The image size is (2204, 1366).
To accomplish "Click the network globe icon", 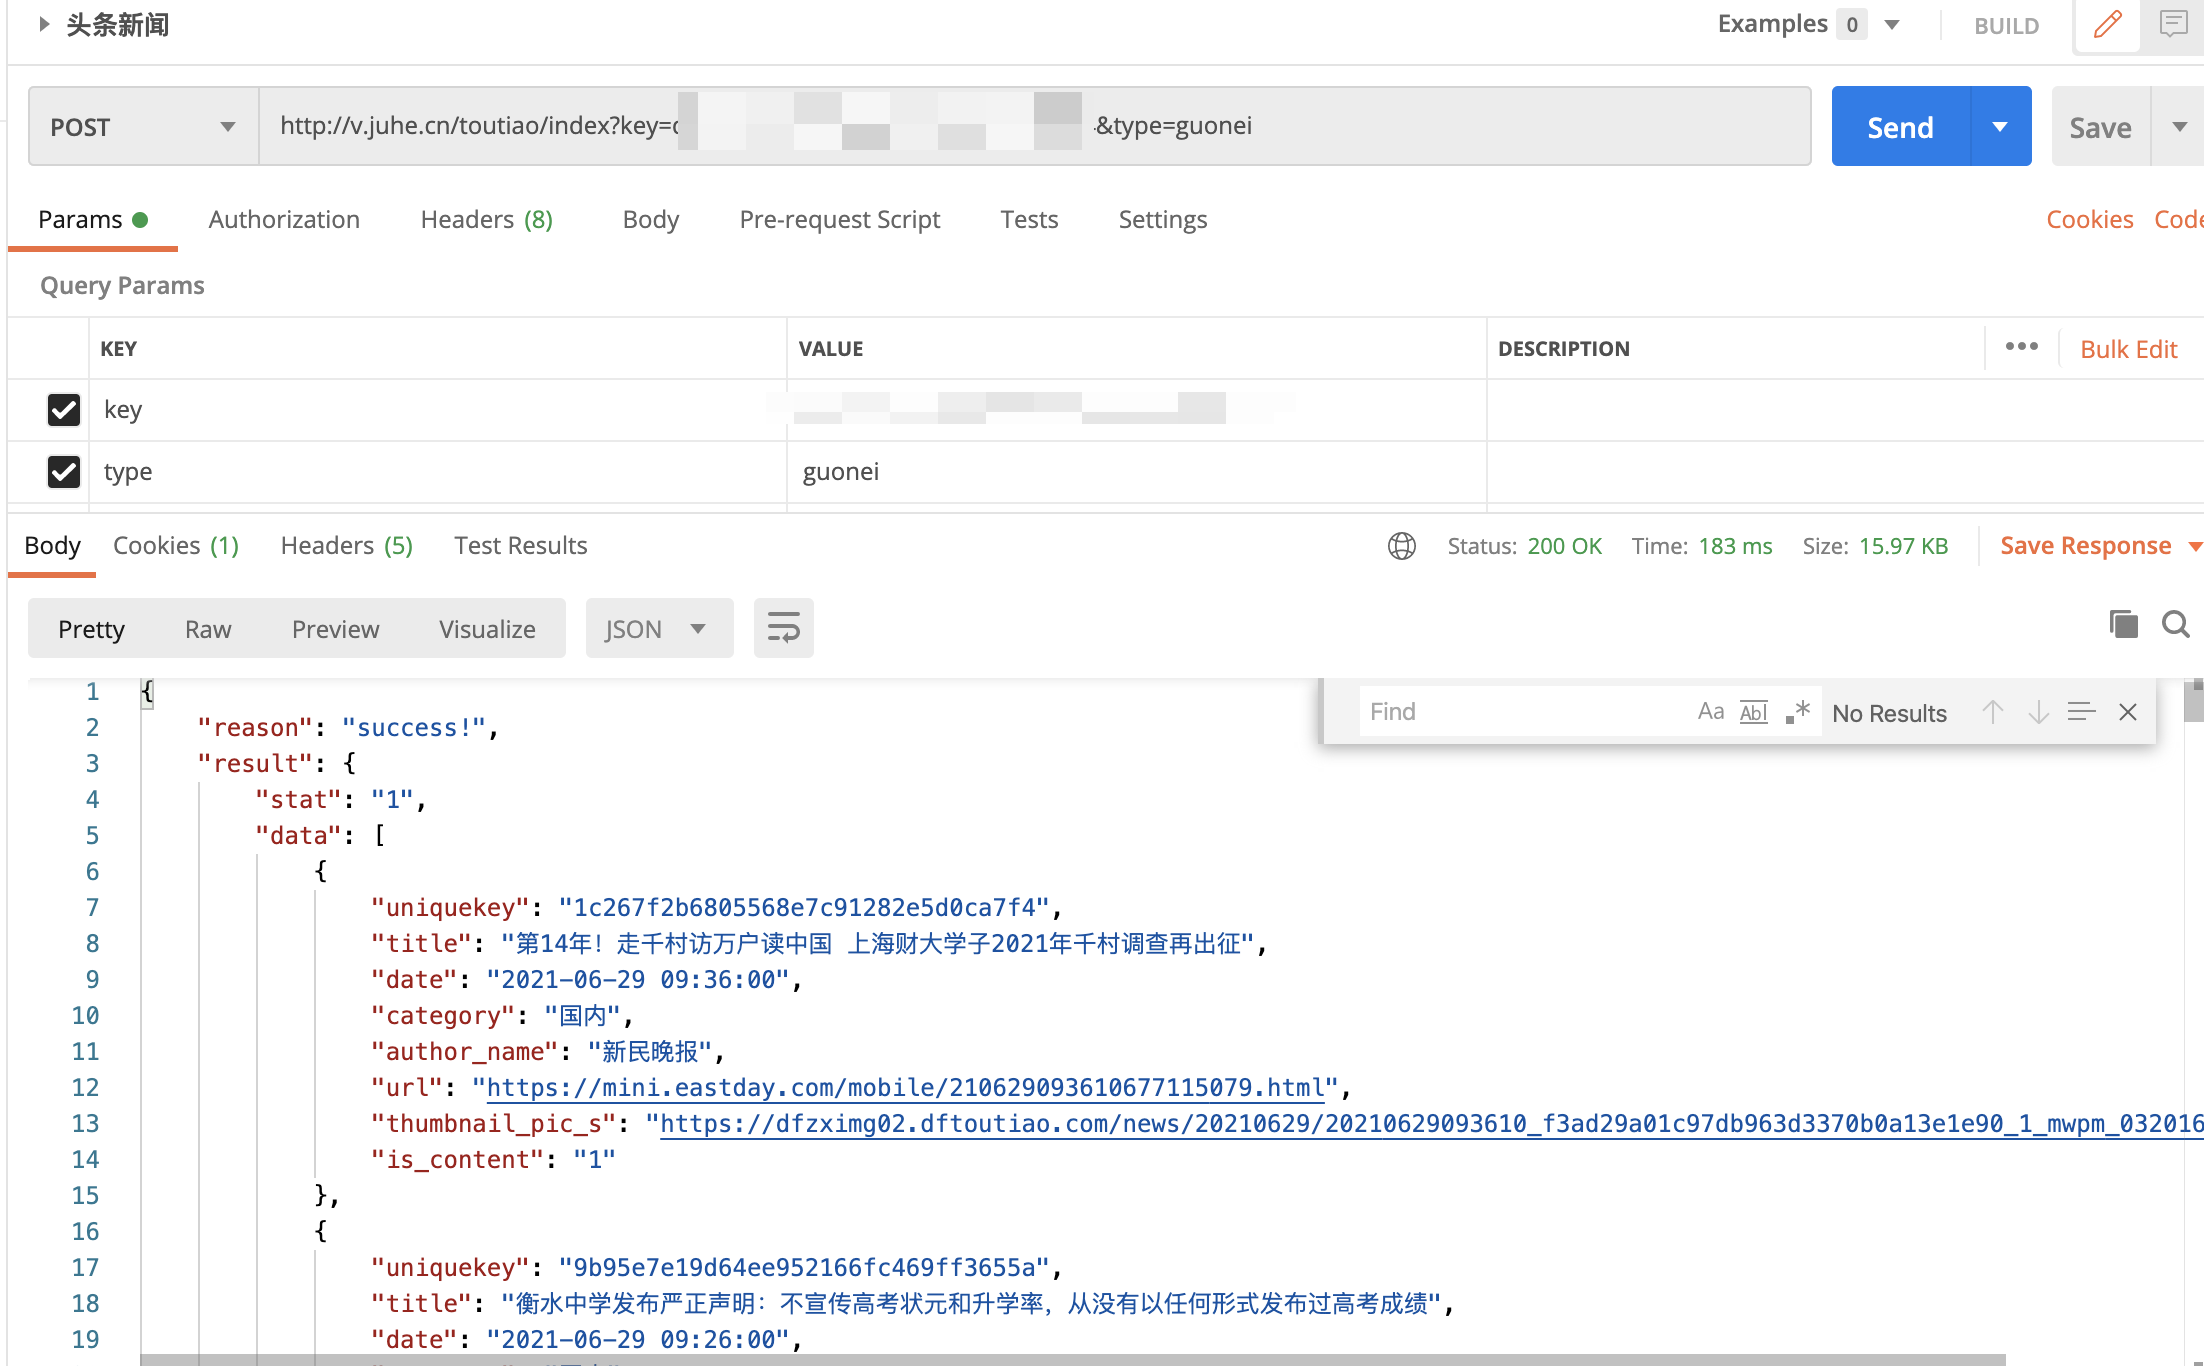I will pyautogui.click(x=1401, y=546).
